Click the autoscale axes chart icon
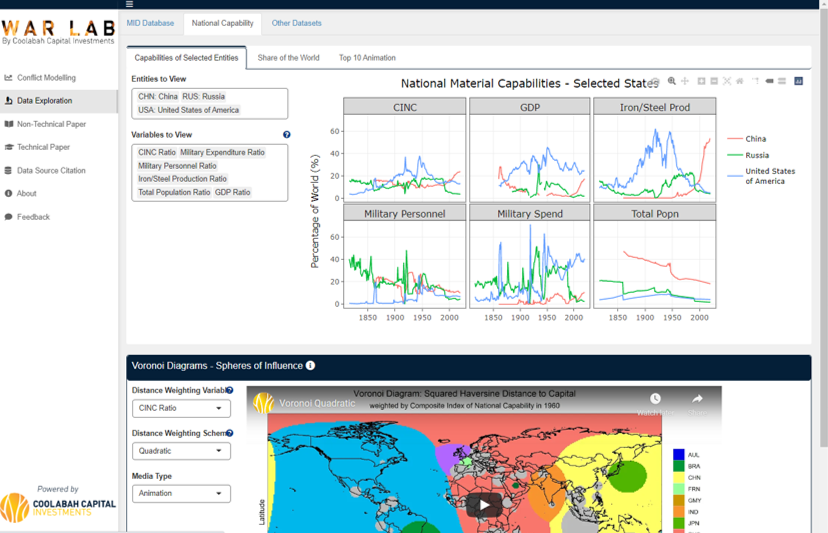Screen dimensions: 828x533 click(727, 81)
